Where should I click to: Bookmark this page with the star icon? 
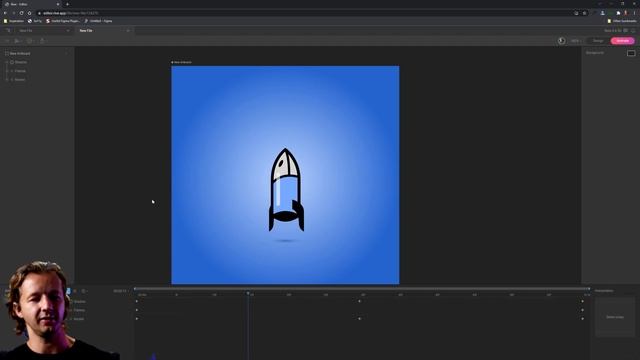[584, 13]
